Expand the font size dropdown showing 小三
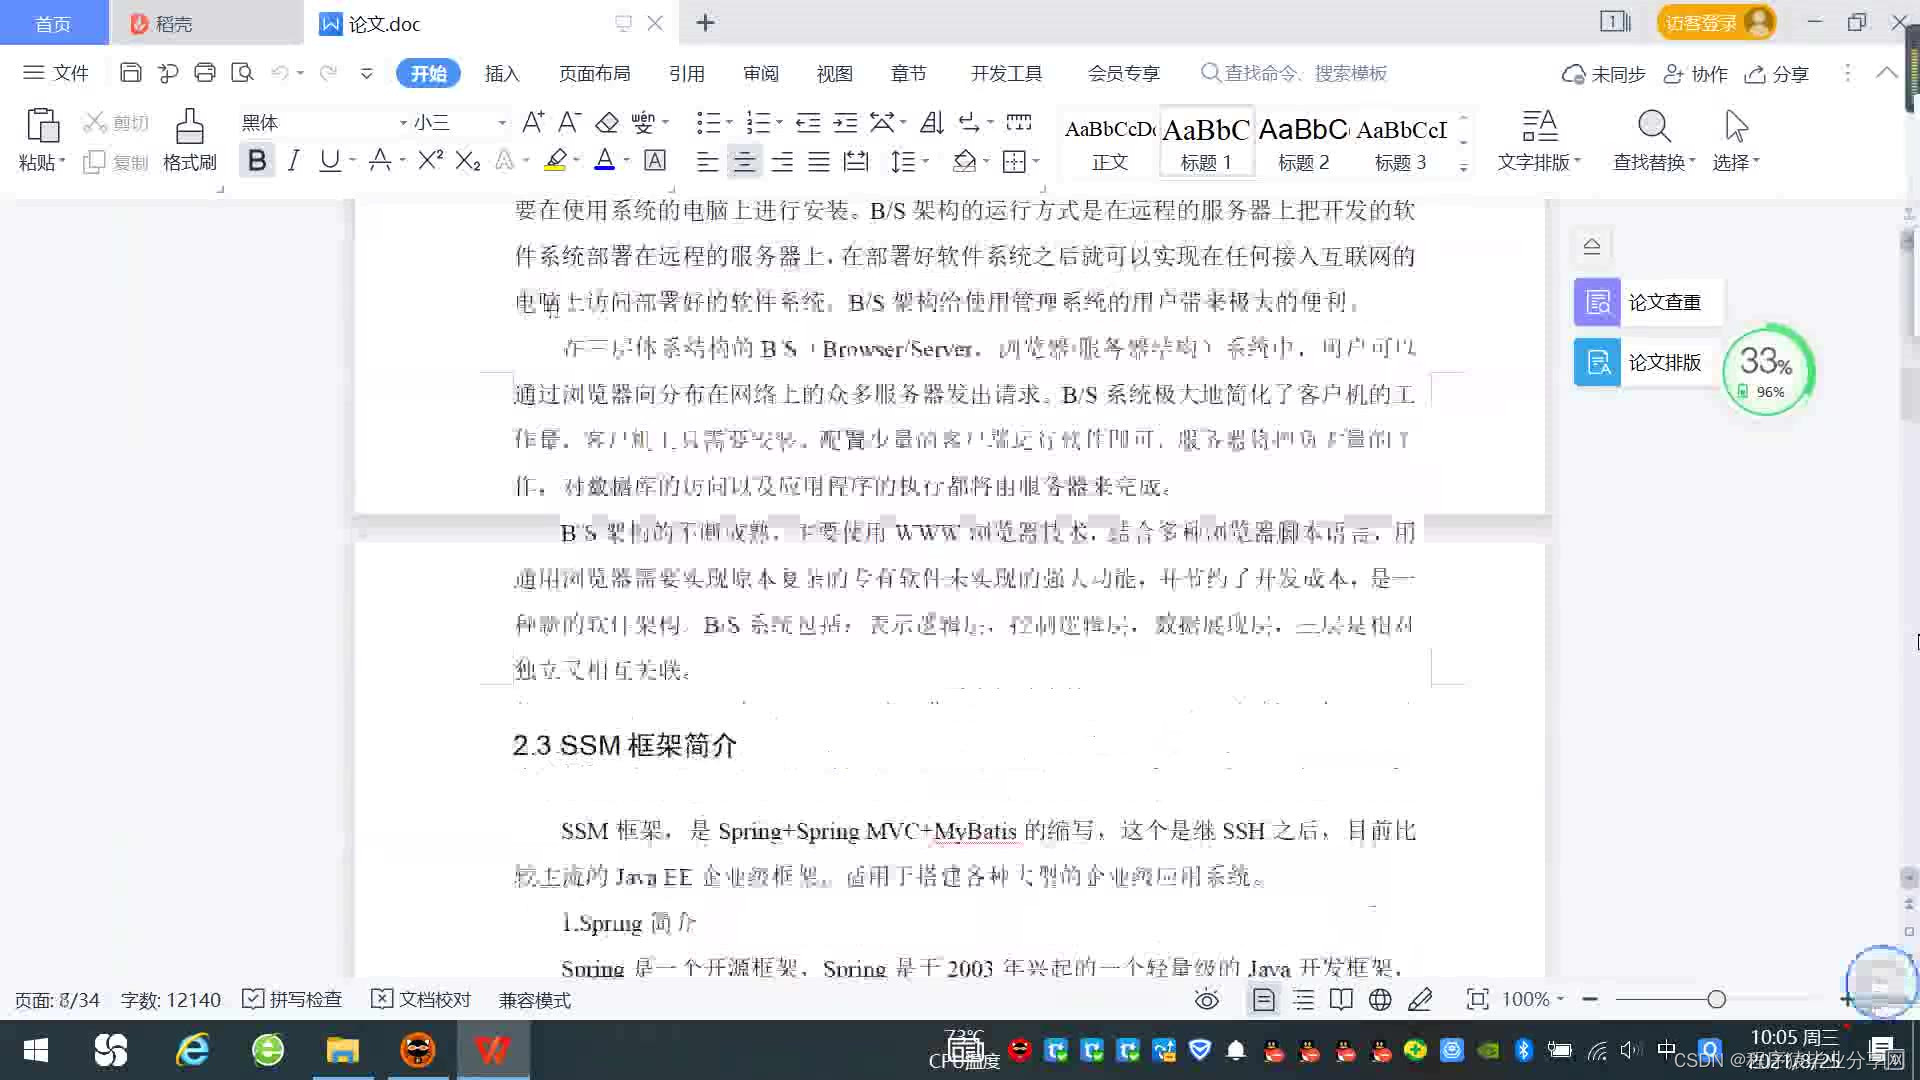 (501, 123)
